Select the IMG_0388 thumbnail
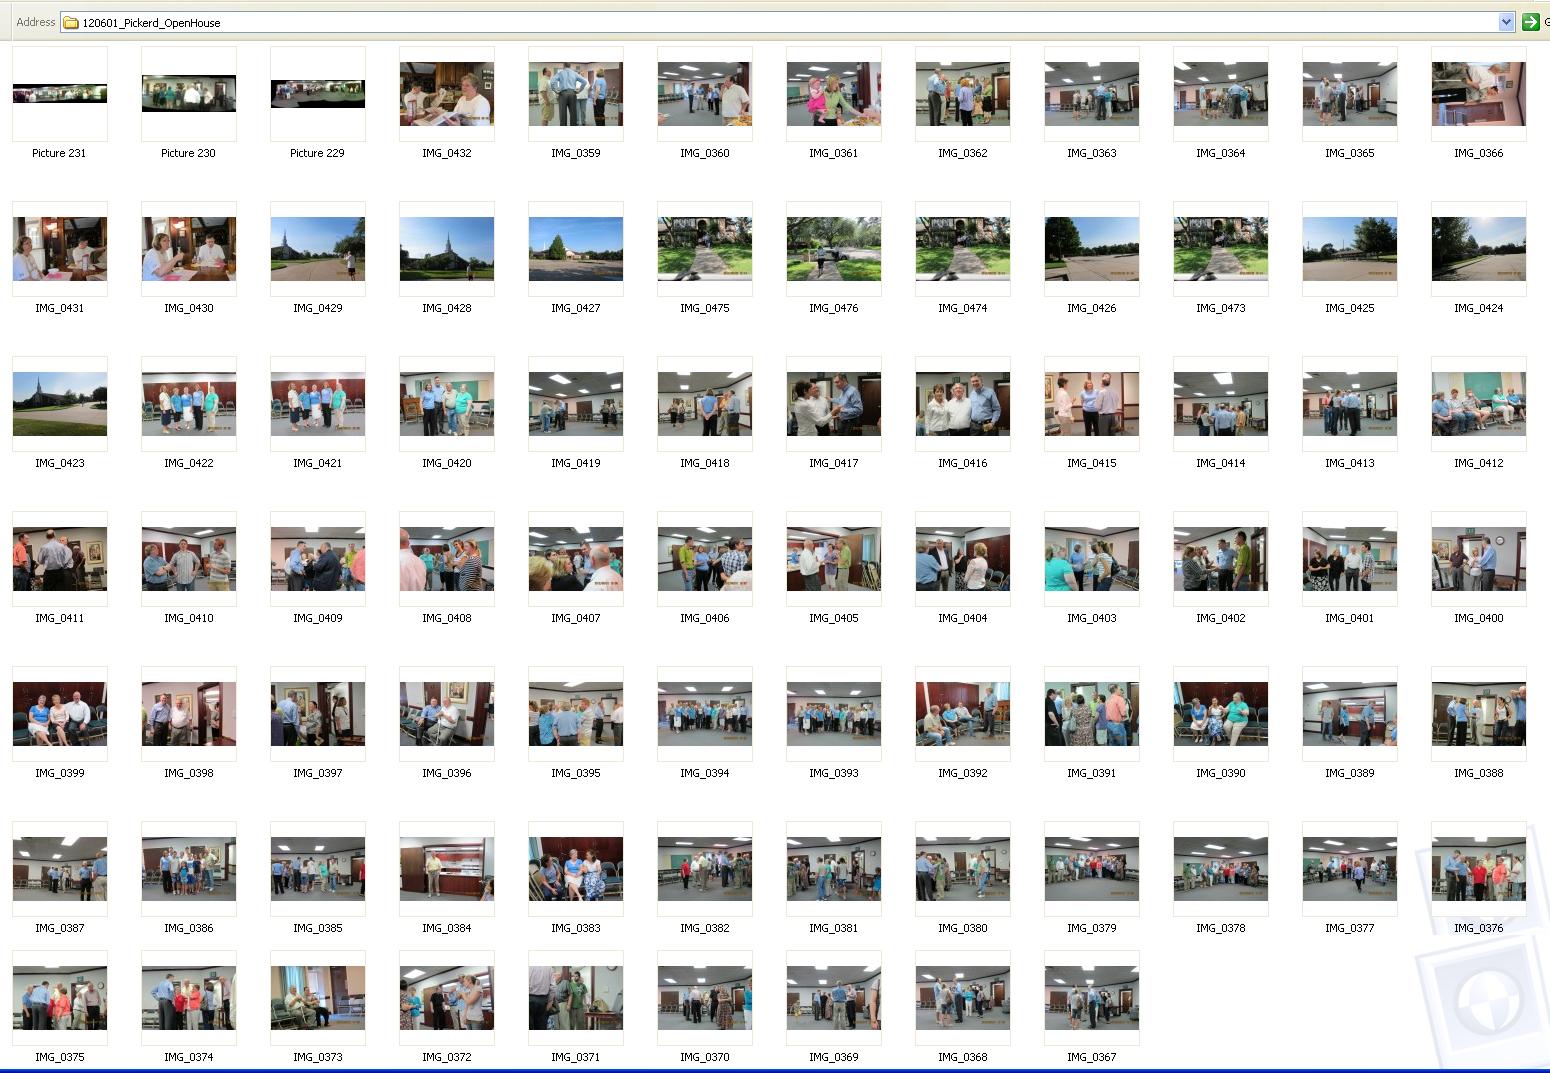 tap(1479, 714)
